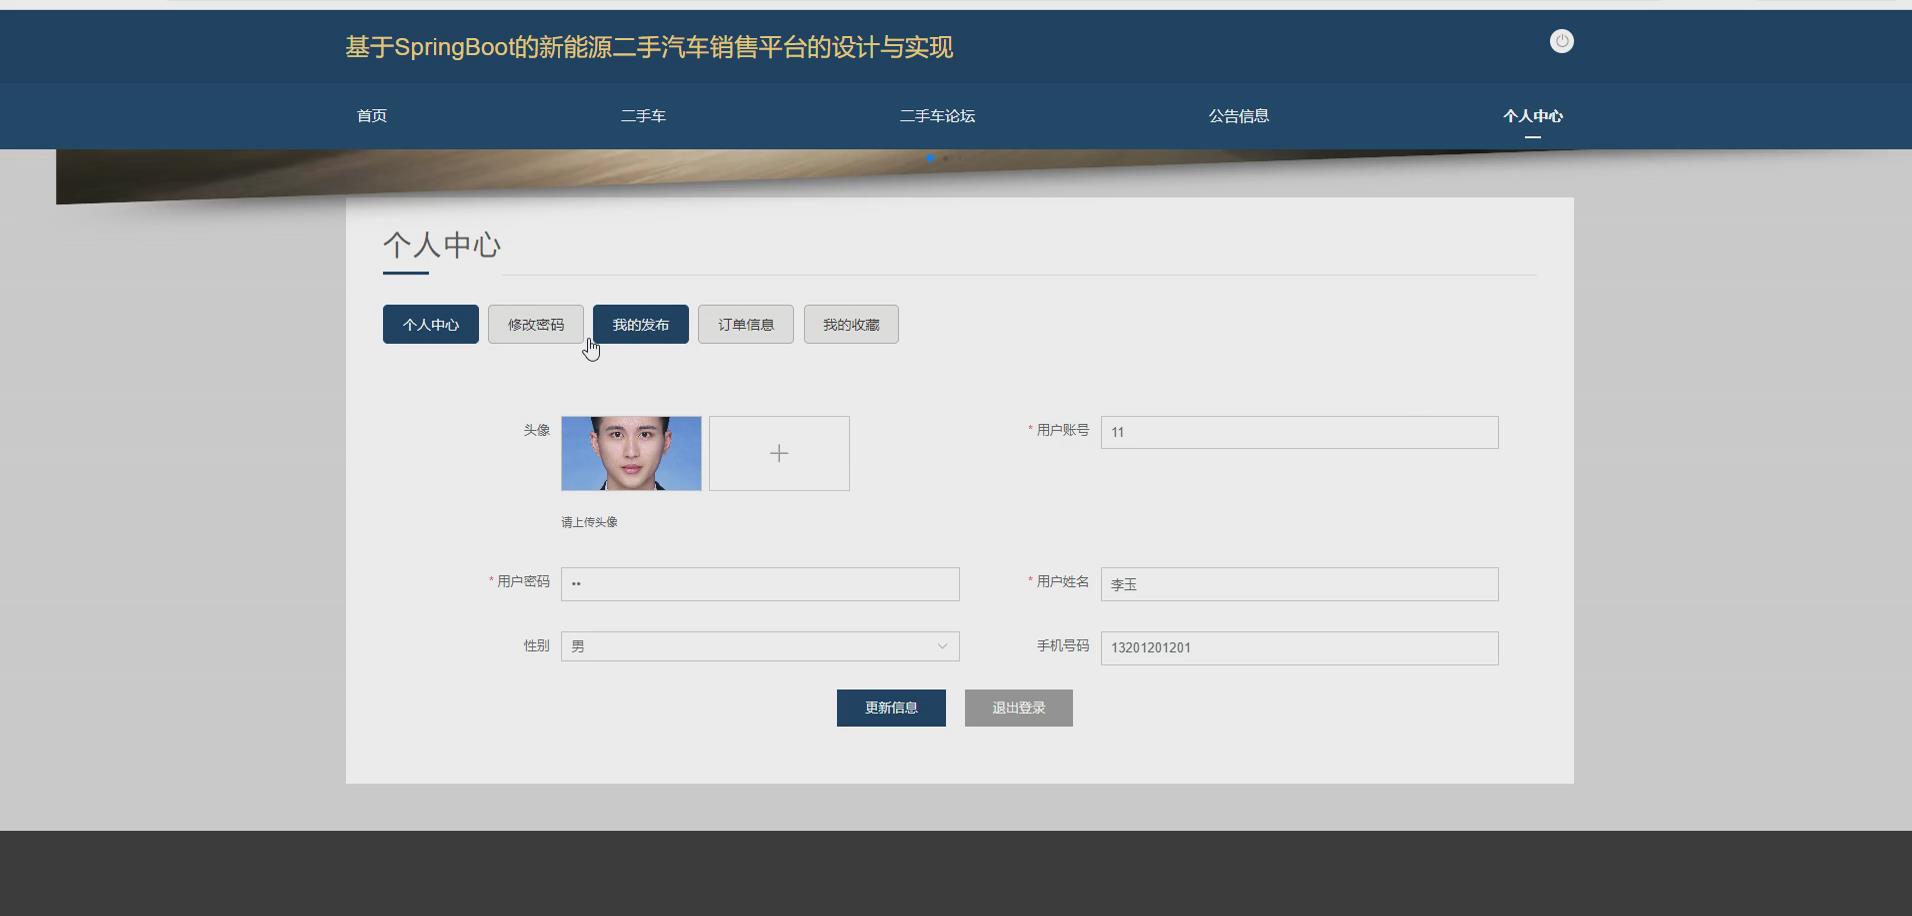
Task: Click the uploaded avatar photo thumbnail
Action: (x=631, y=453)
